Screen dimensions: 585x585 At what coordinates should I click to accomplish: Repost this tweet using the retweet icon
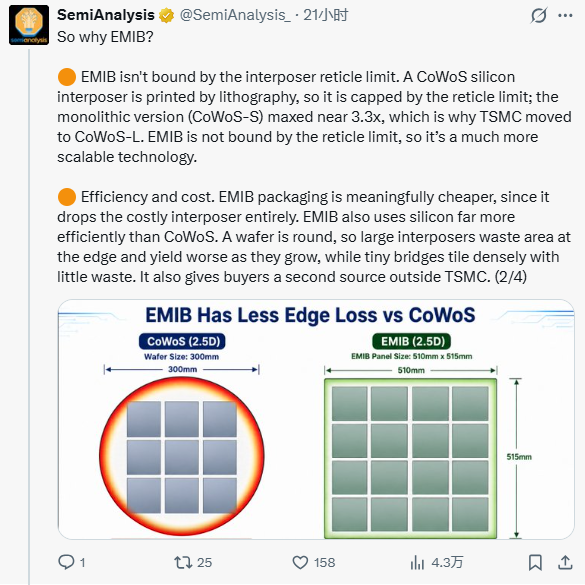pyautogui.click(x=183, y=562)
